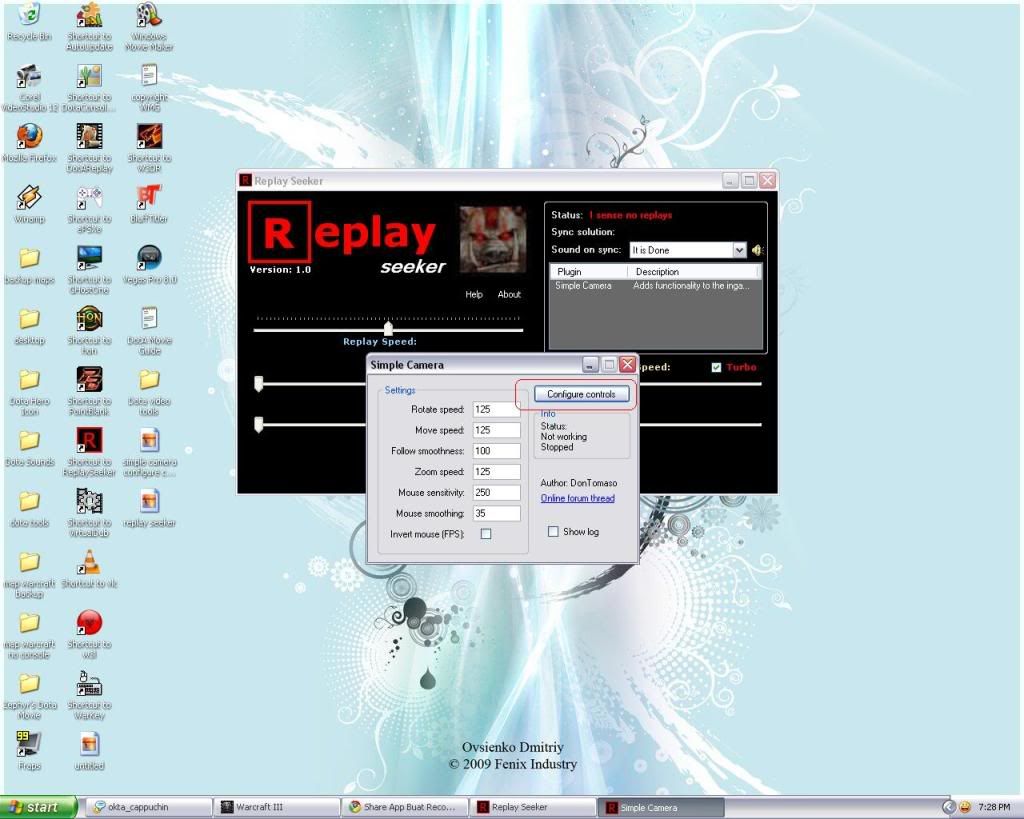Focus the Follow smoothness input field
The height and width of the screenshot is (819, 1024).
[x=496, y=451]
